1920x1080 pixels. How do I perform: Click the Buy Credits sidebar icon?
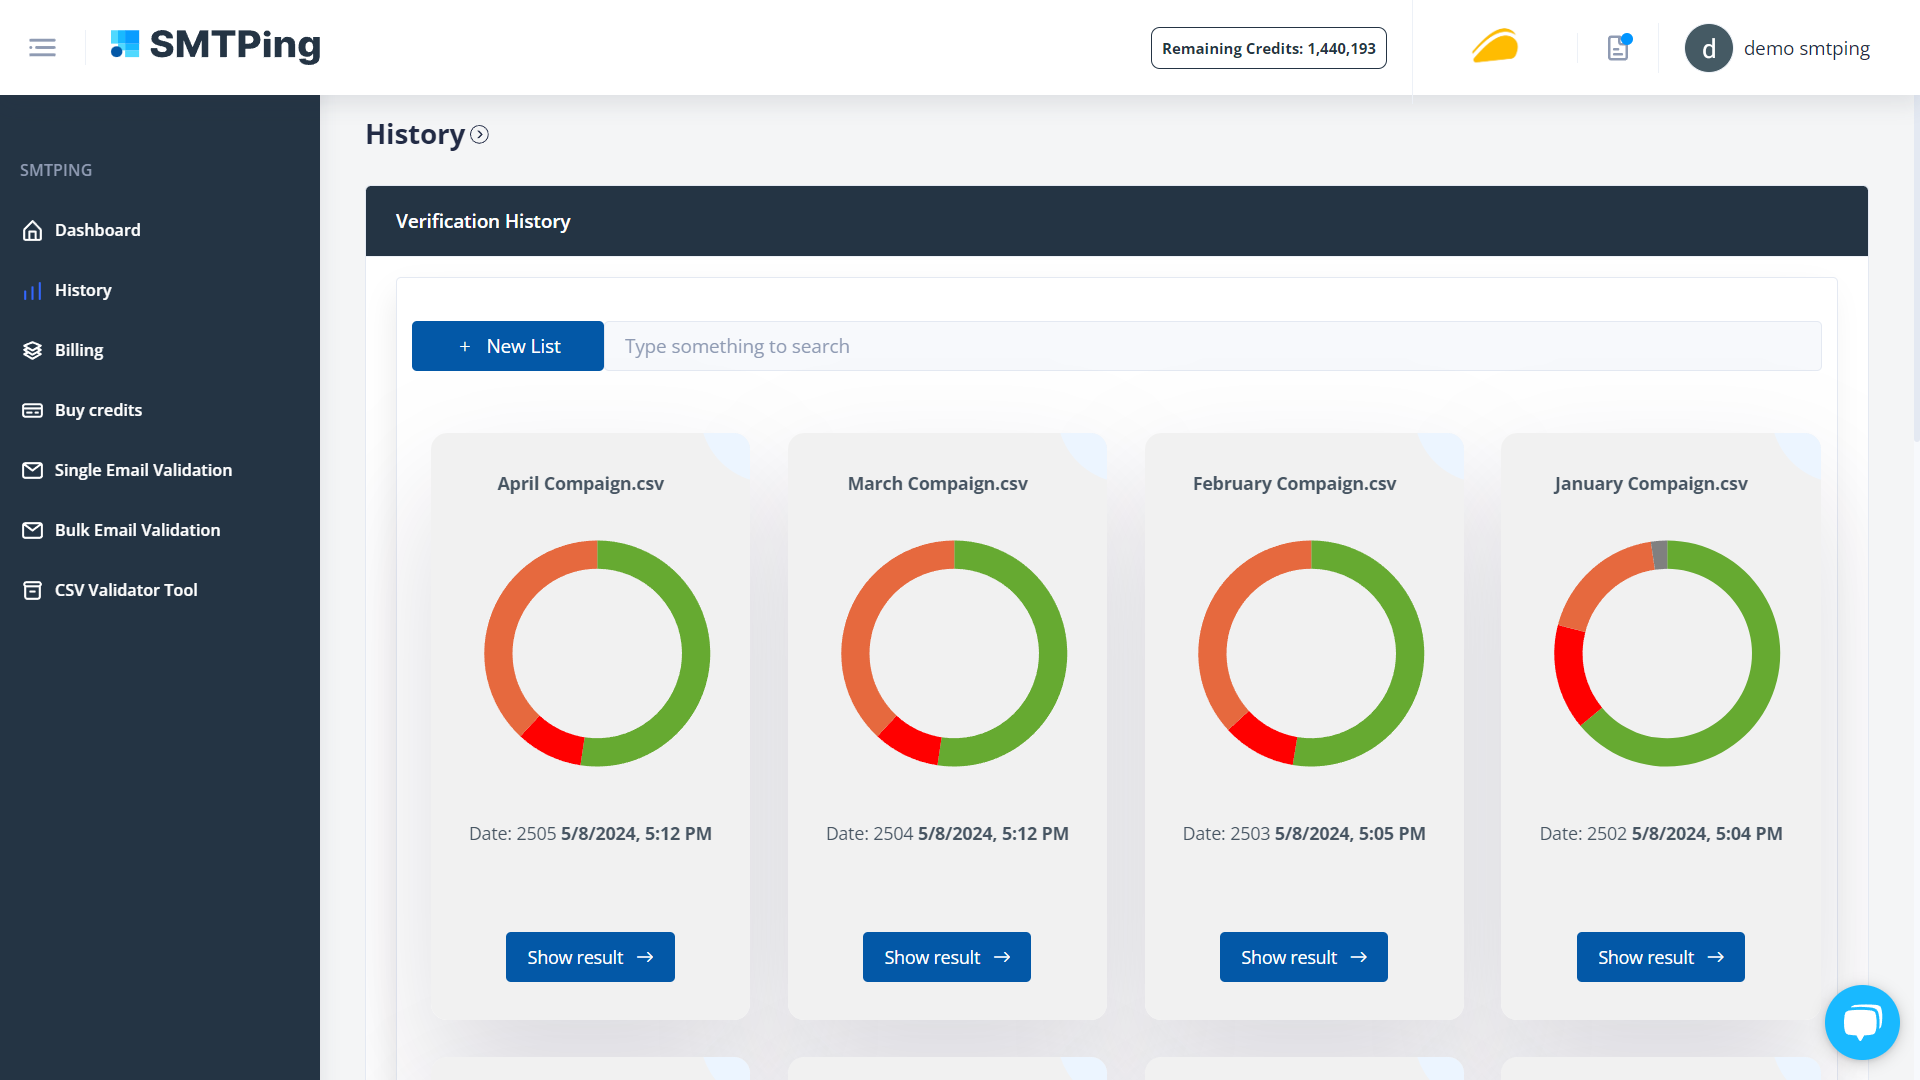click(32, 409)
